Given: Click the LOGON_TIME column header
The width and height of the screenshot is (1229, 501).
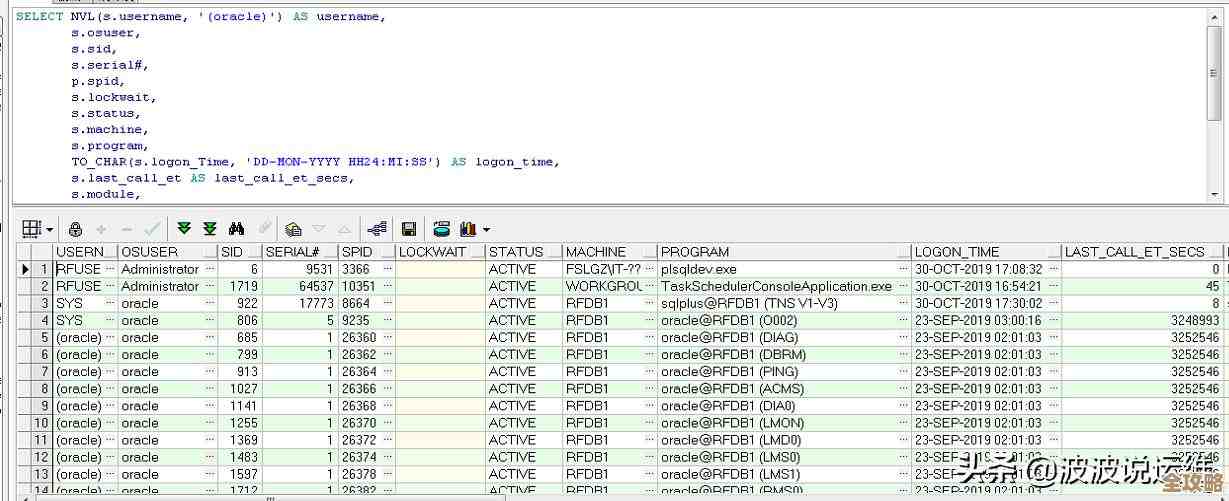Looking at the screenshot, I should point(956,252).
